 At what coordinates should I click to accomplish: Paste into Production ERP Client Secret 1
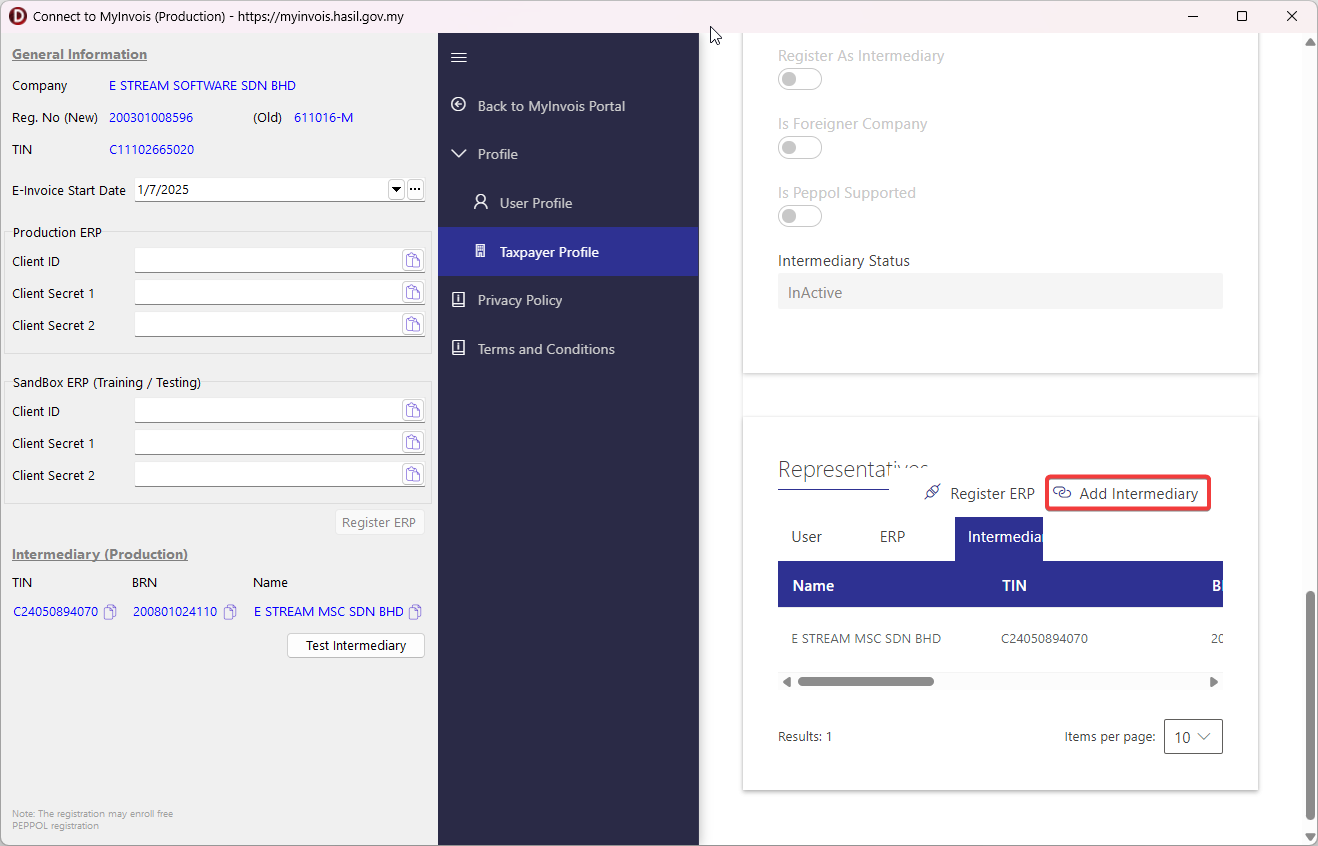(412, 293)
